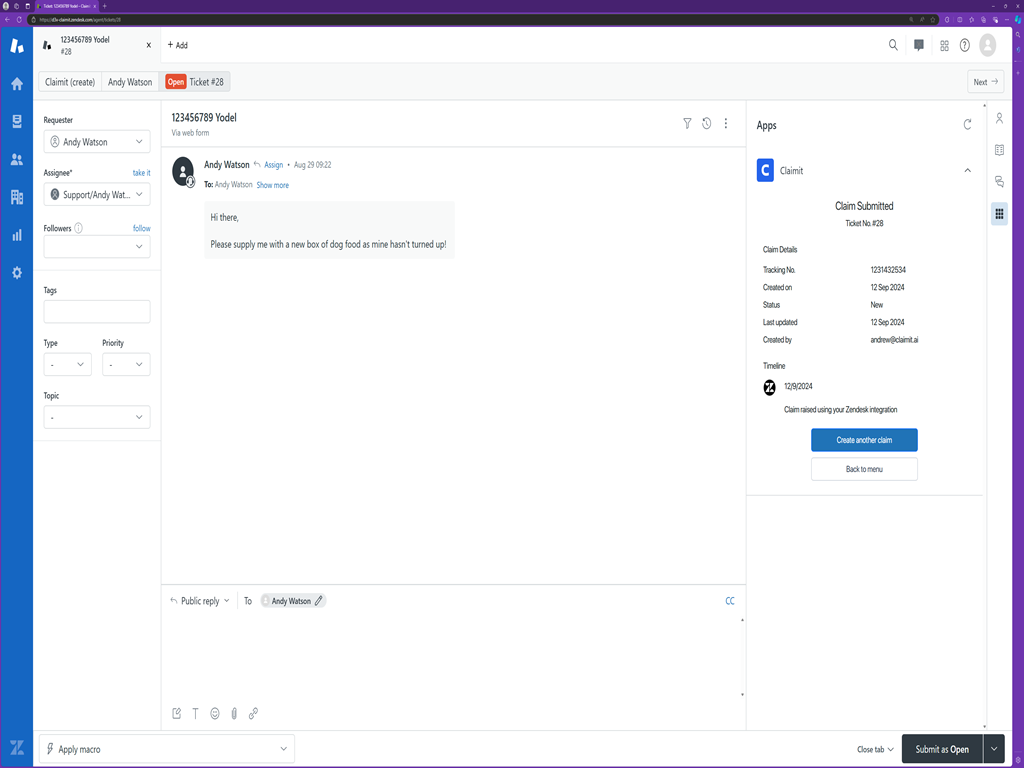Open the Apply macro dropdown
Screen dimensions: 1024x768
[166, 749]
